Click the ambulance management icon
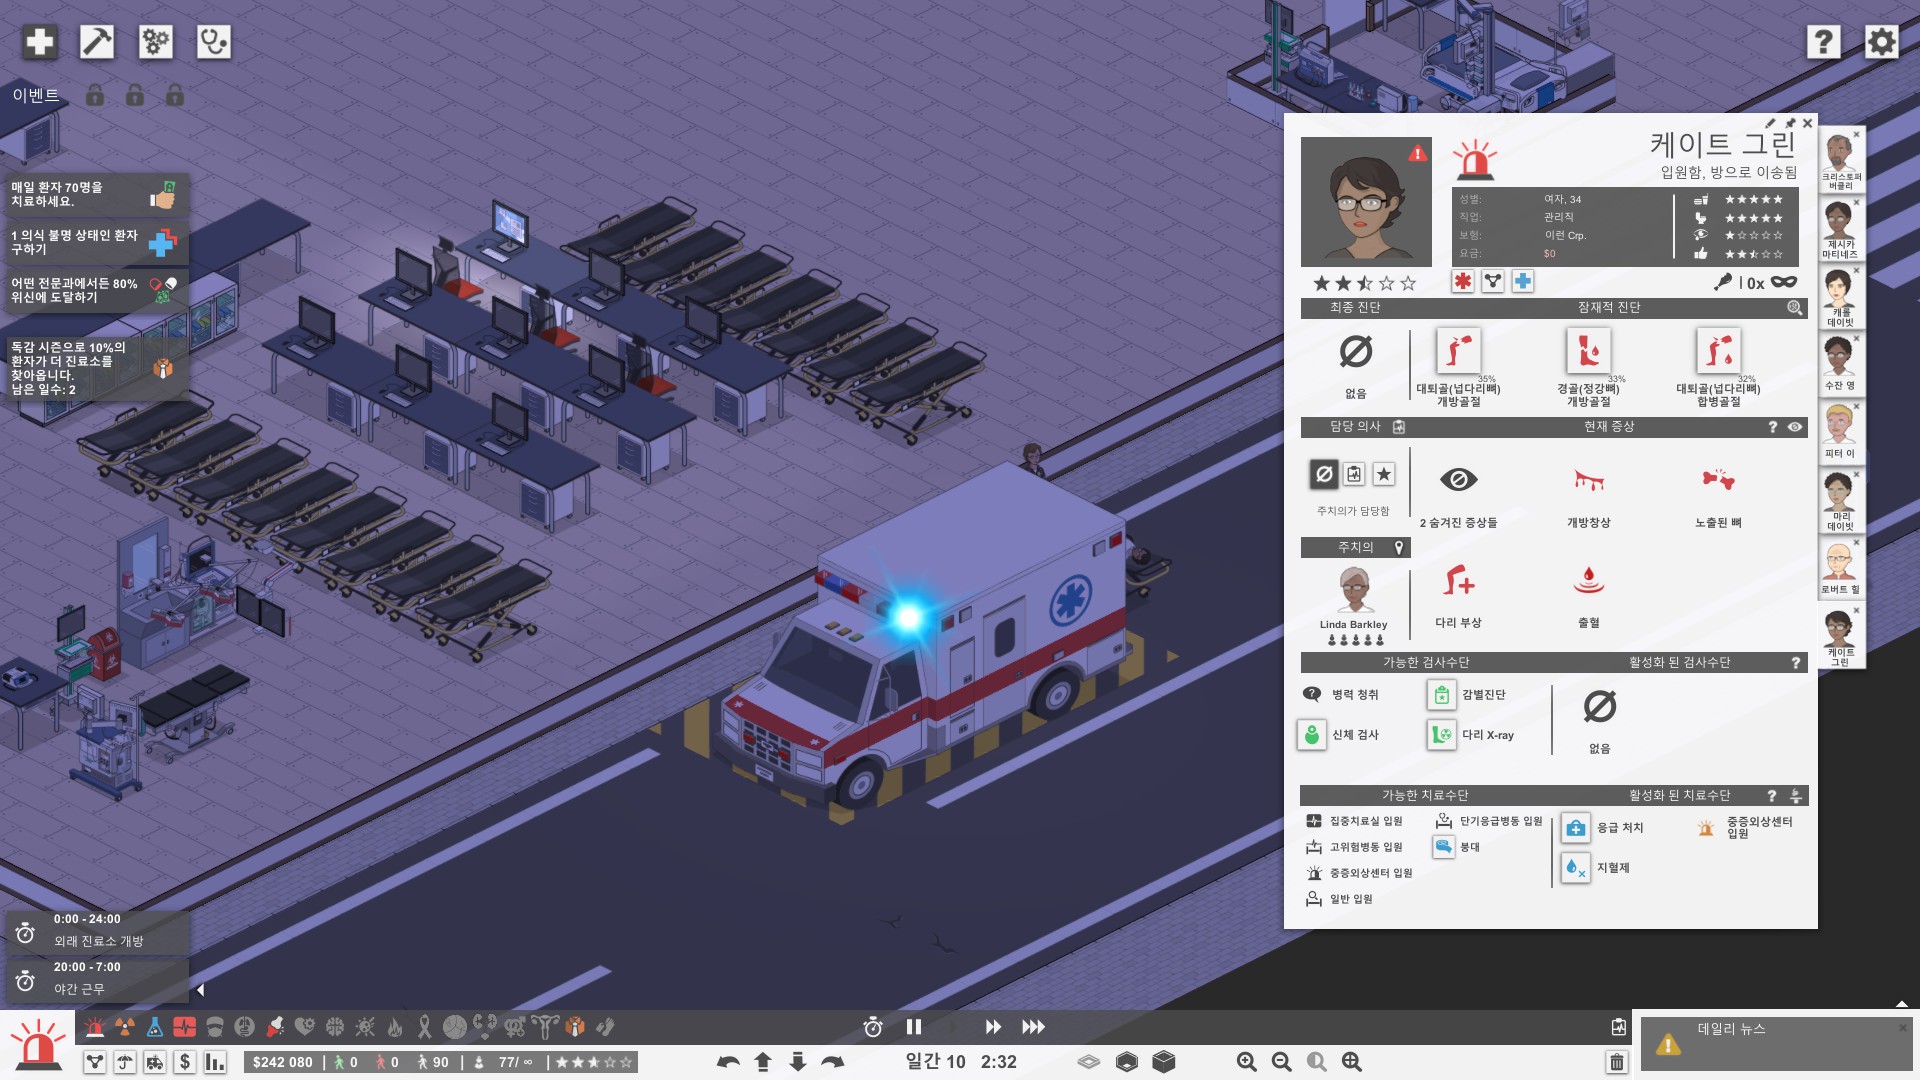This screenshot has width=1920, height=1080. click(x=154, y=1062)
